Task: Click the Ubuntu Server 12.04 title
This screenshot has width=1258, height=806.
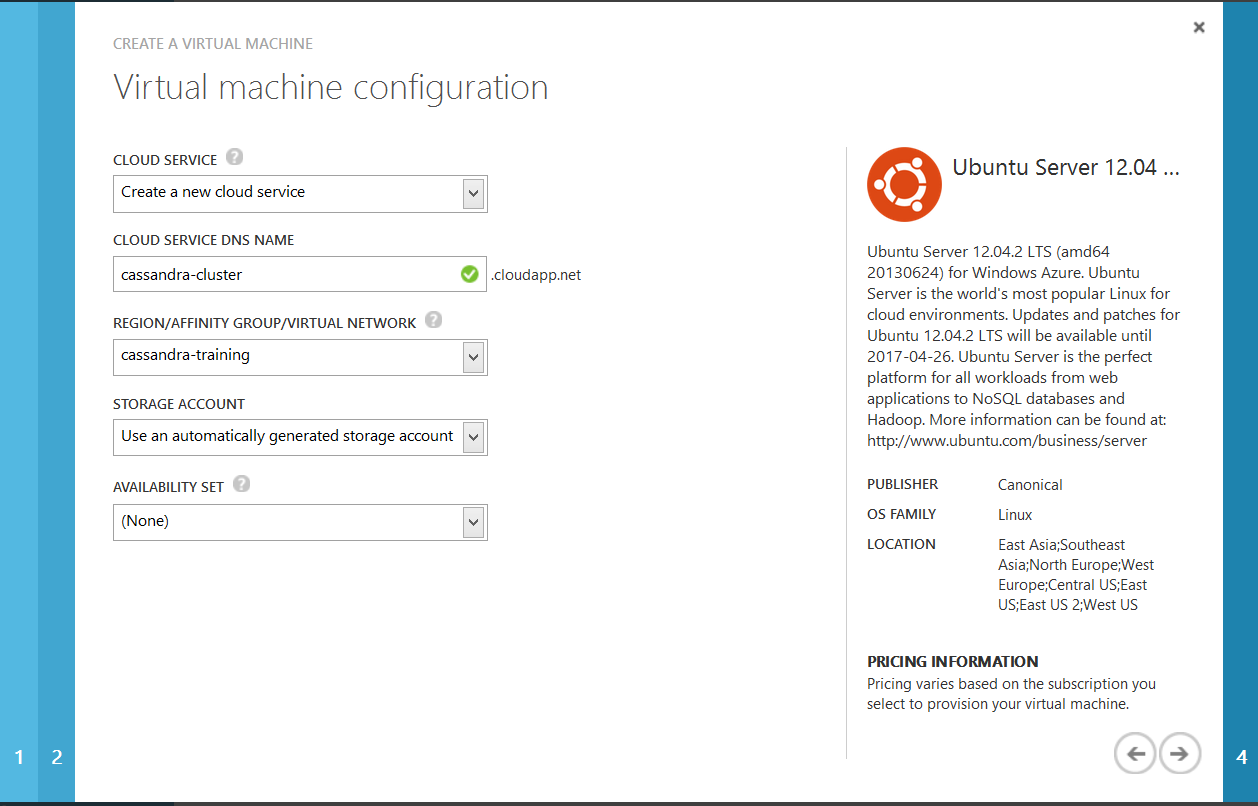Action: [x=1066, y=167]
